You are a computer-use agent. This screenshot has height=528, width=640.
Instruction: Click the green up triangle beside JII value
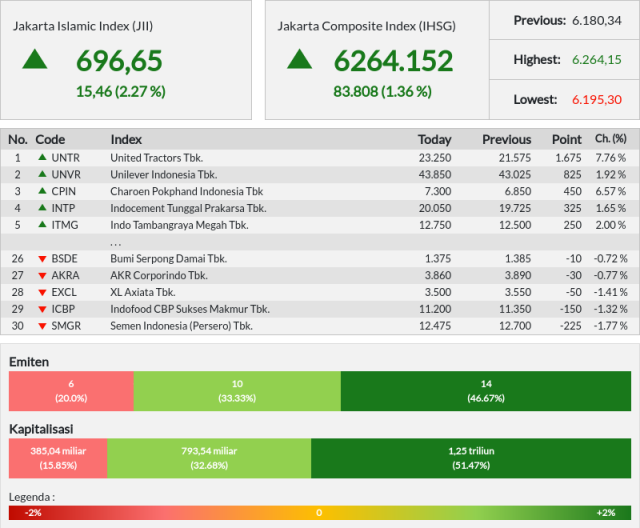coord(35,59)
